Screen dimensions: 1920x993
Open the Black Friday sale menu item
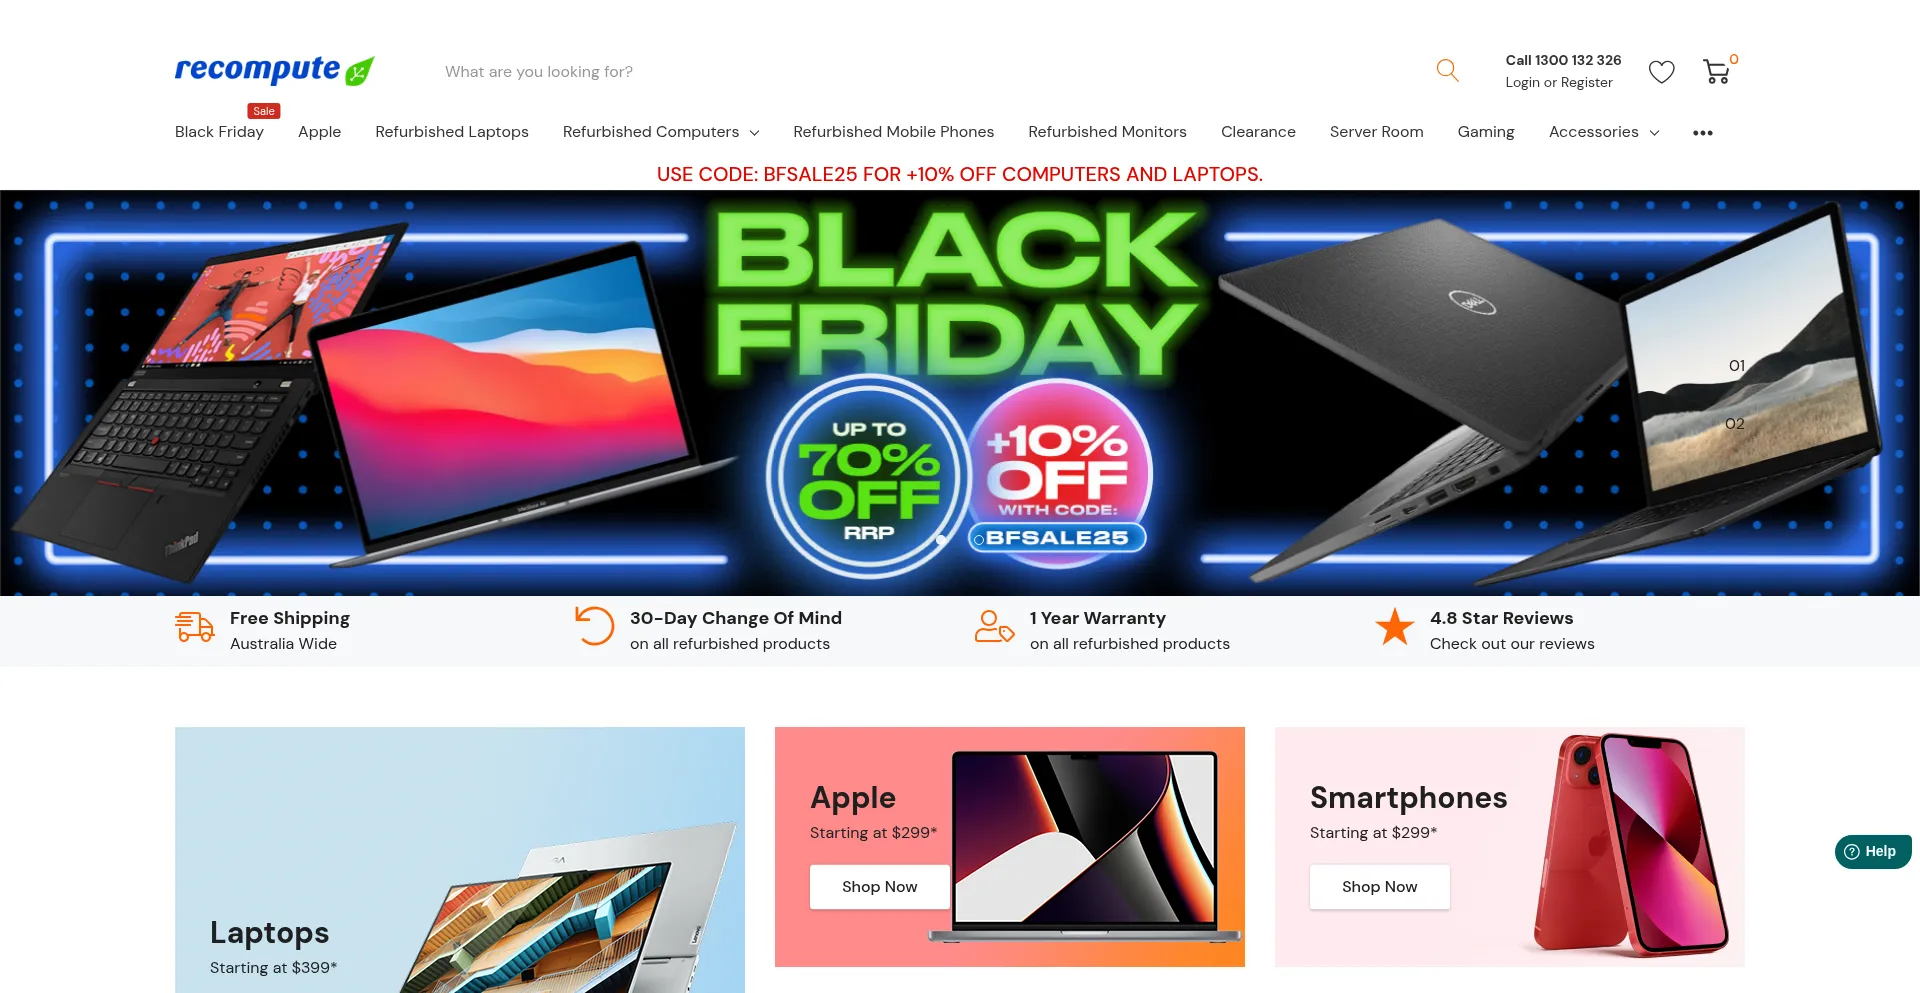pos(219,132)
